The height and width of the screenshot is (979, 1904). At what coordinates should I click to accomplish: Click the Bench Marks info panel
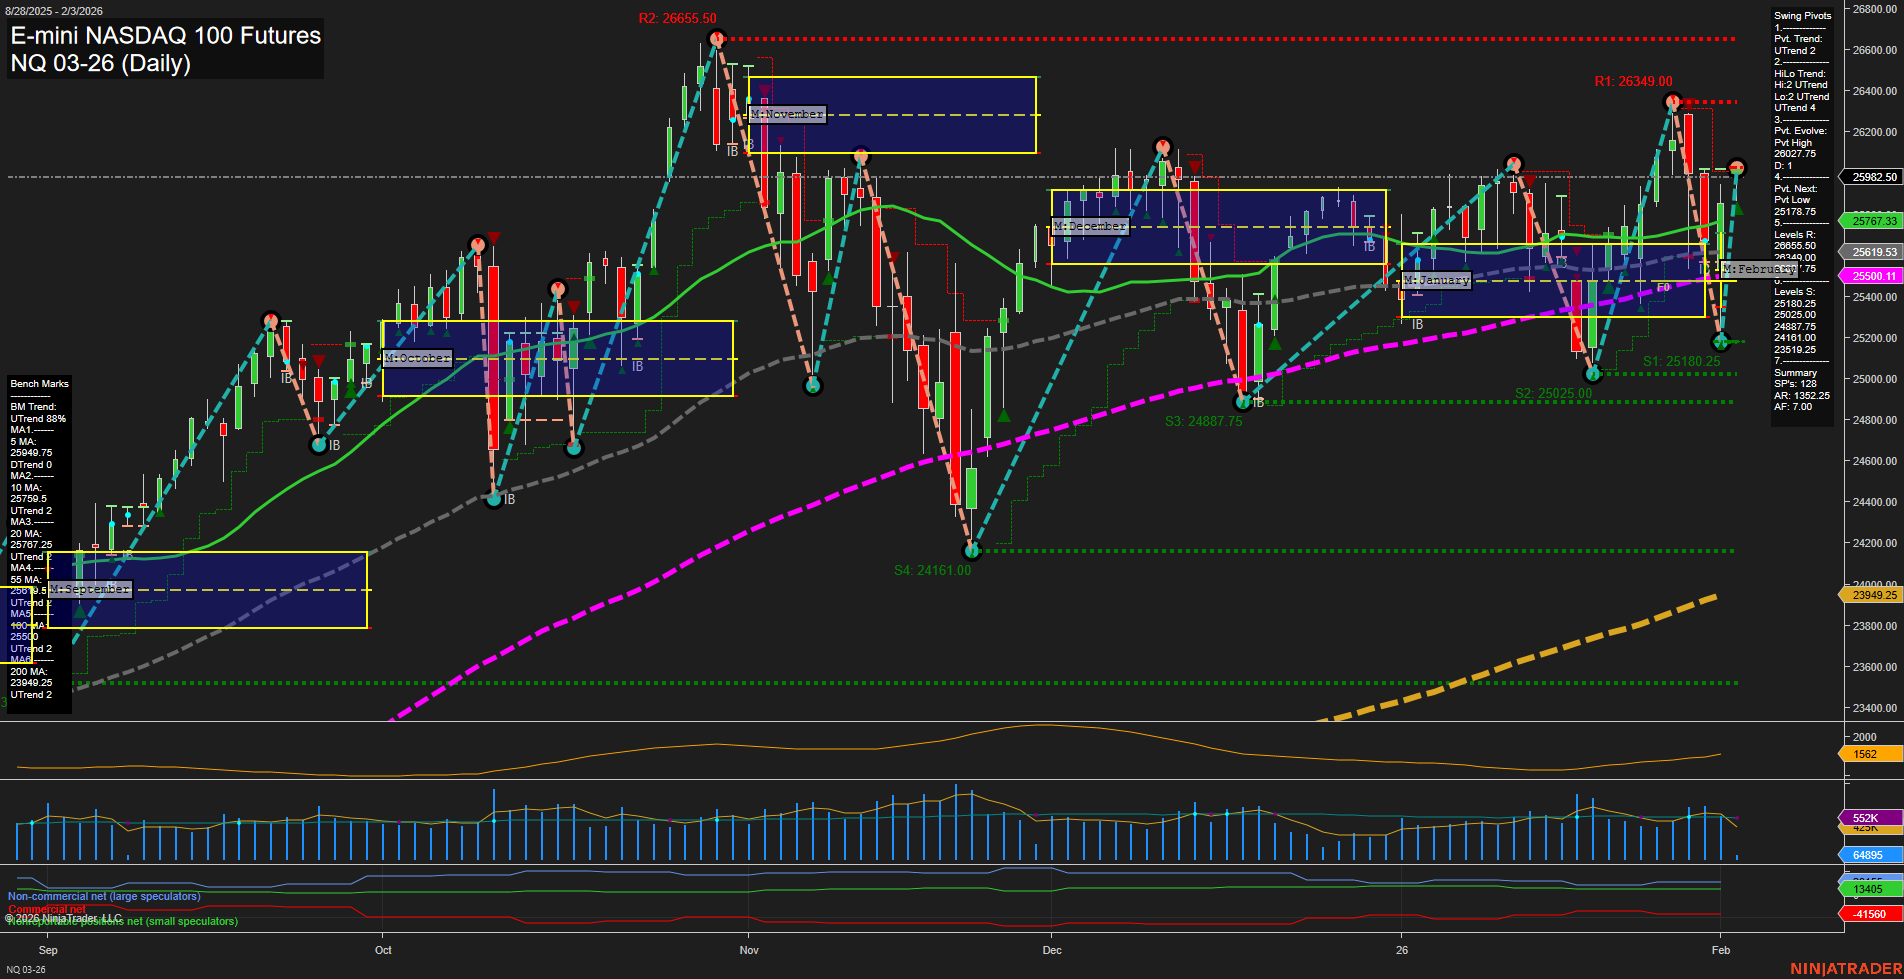point(39,383)
